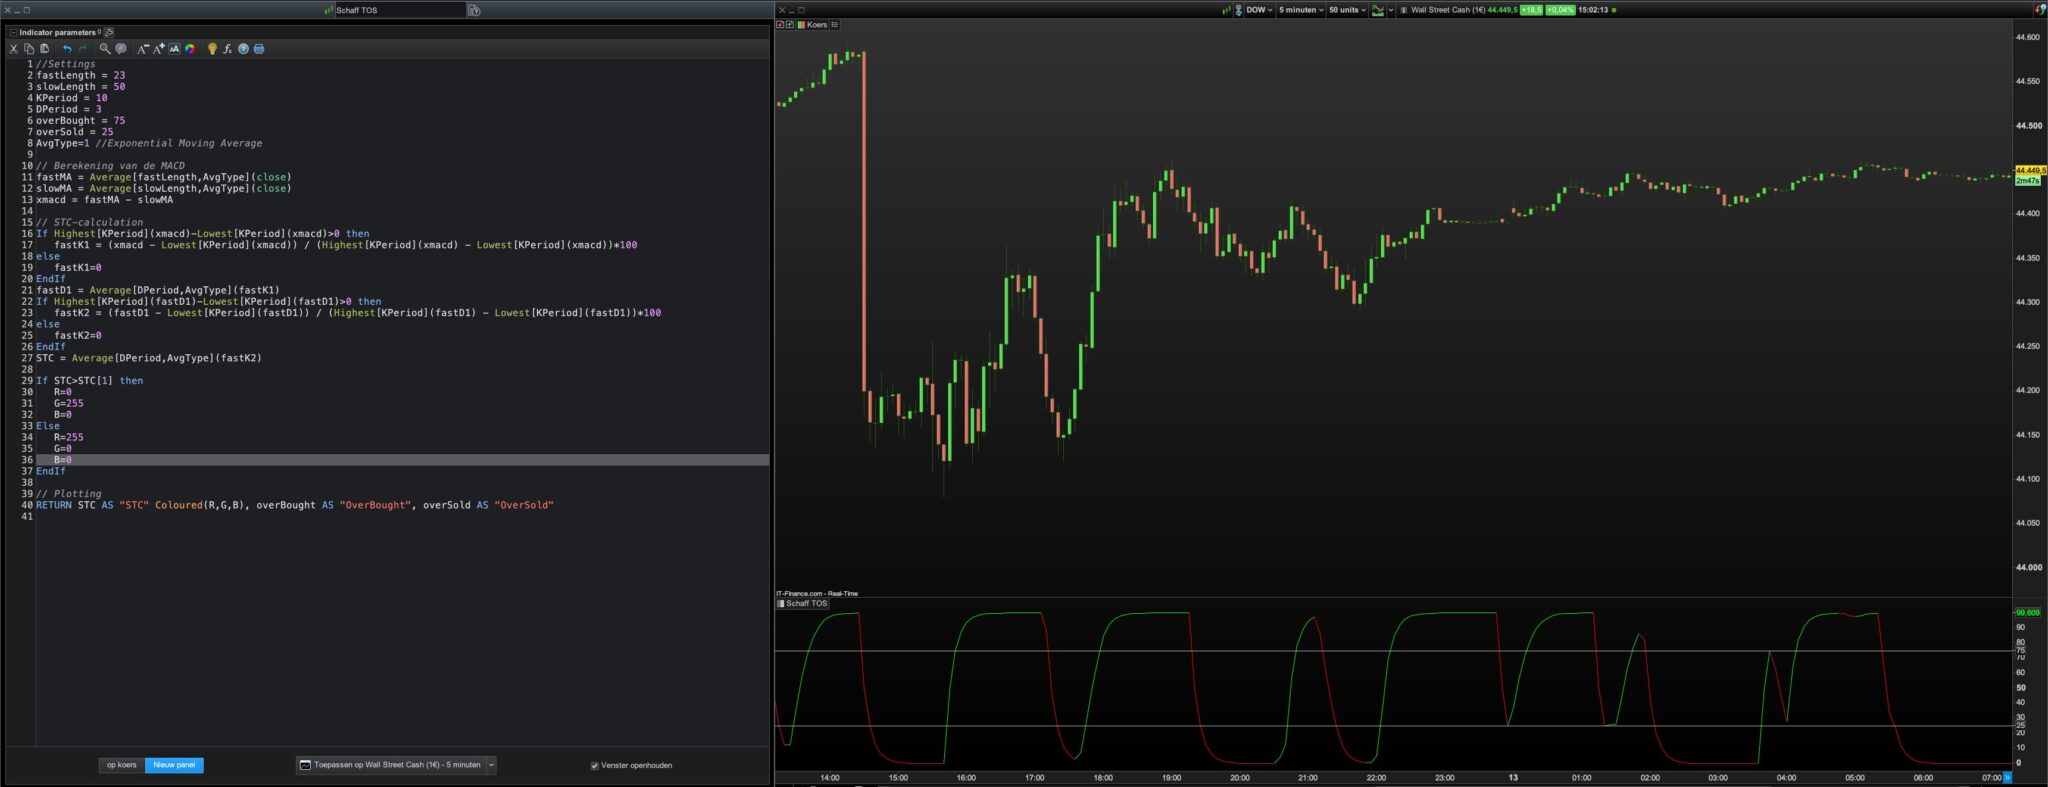Image resolution: width=2048 pixels, height=787 pixels.
Task: Open the lightbulb hints icon
Action: [x=212, y=48]
